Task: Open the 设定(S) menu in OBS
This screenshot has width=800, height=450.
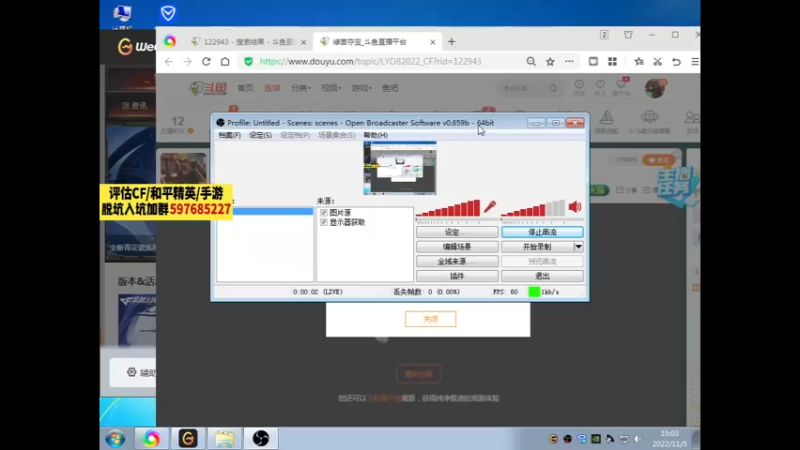Action: point(260,135)
